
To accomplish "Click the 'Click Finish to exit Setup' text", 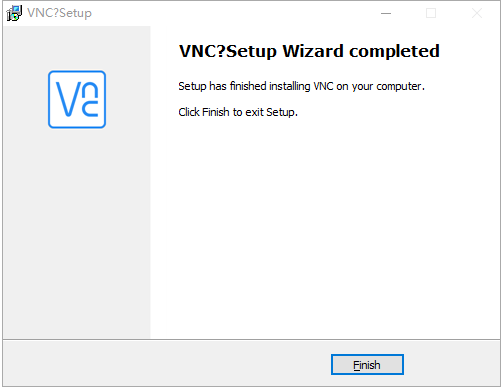I will coord(238,112).
